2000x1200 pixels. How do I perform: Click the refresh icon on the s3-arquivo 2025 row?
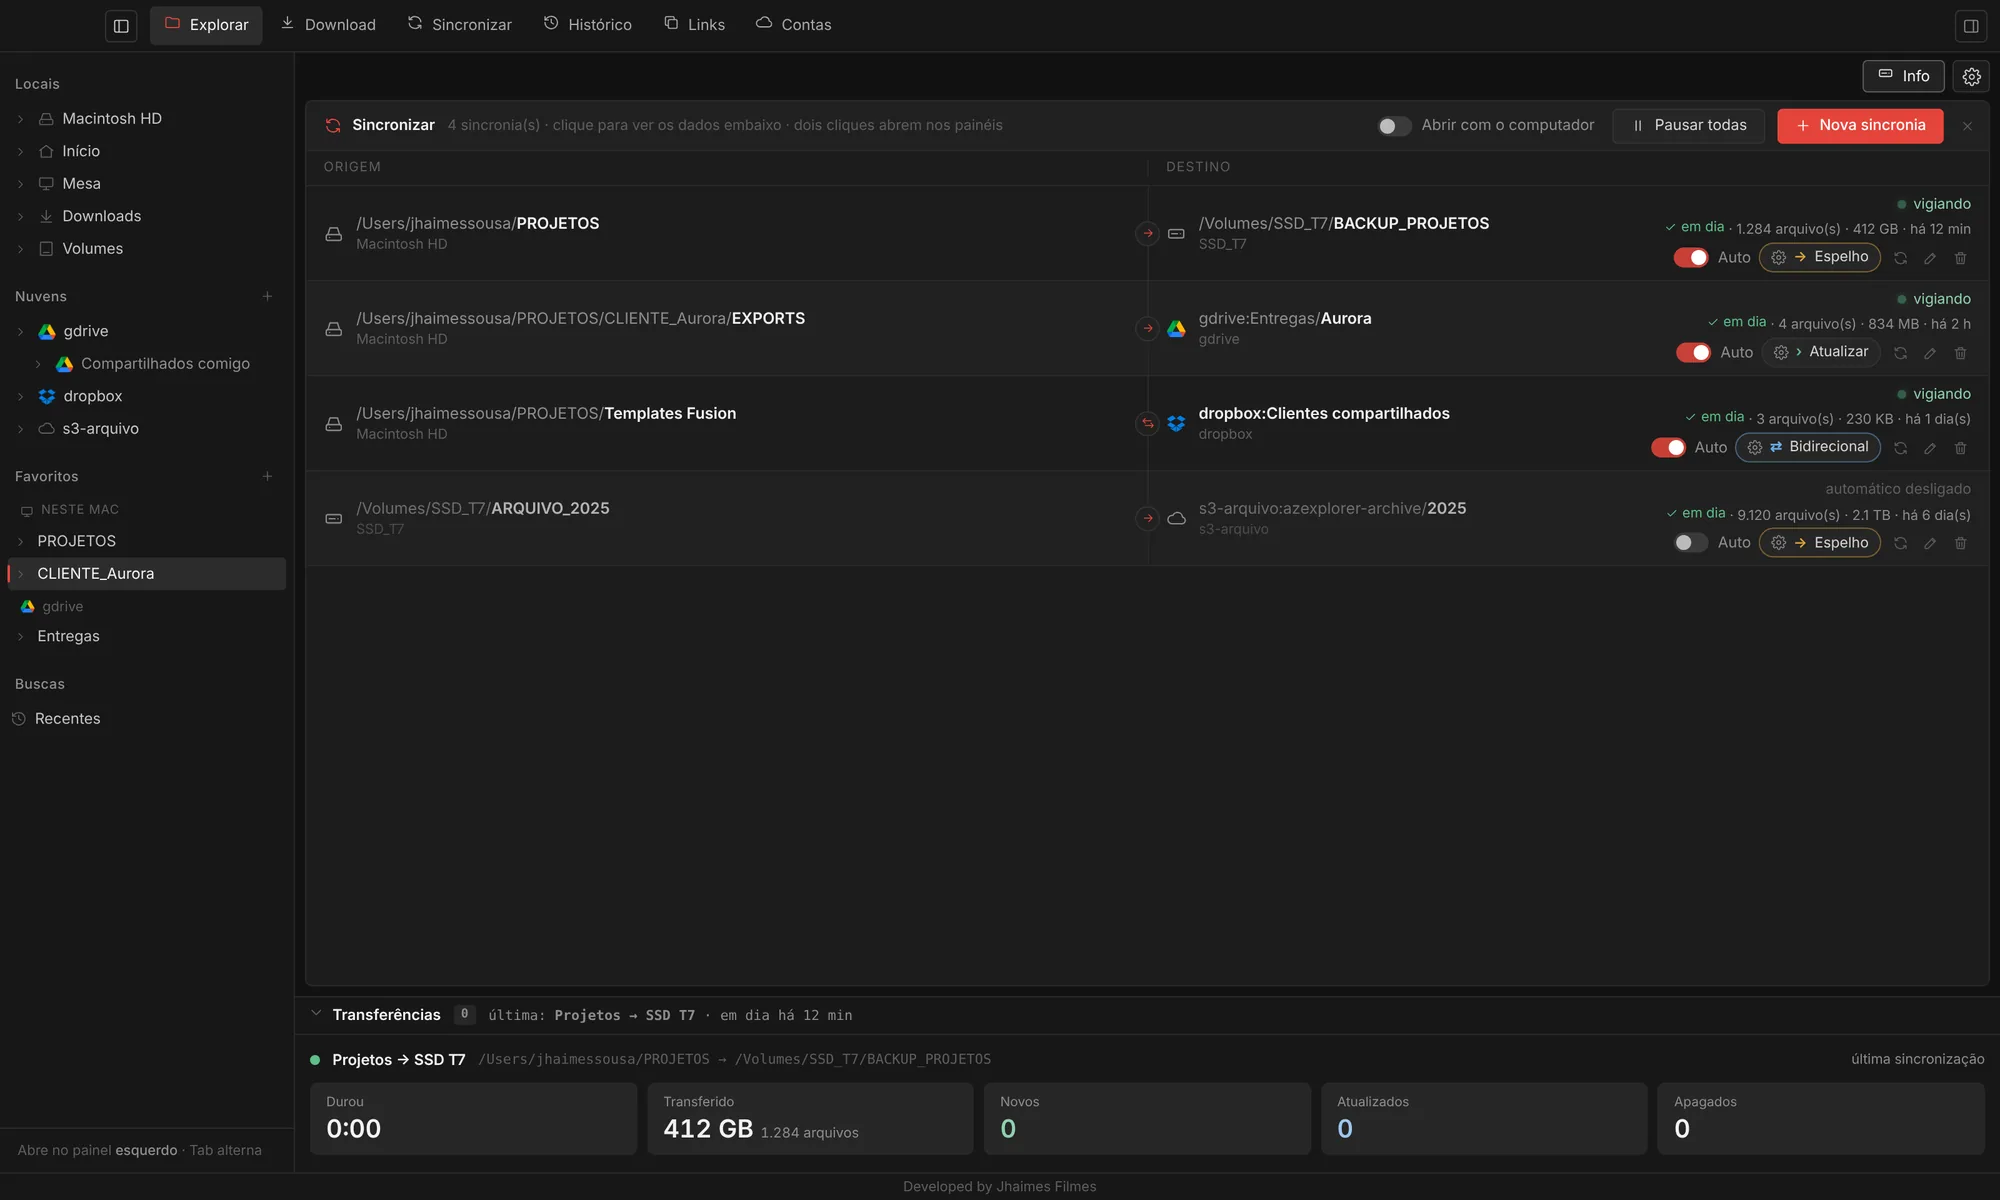[x=1900, y=543]
